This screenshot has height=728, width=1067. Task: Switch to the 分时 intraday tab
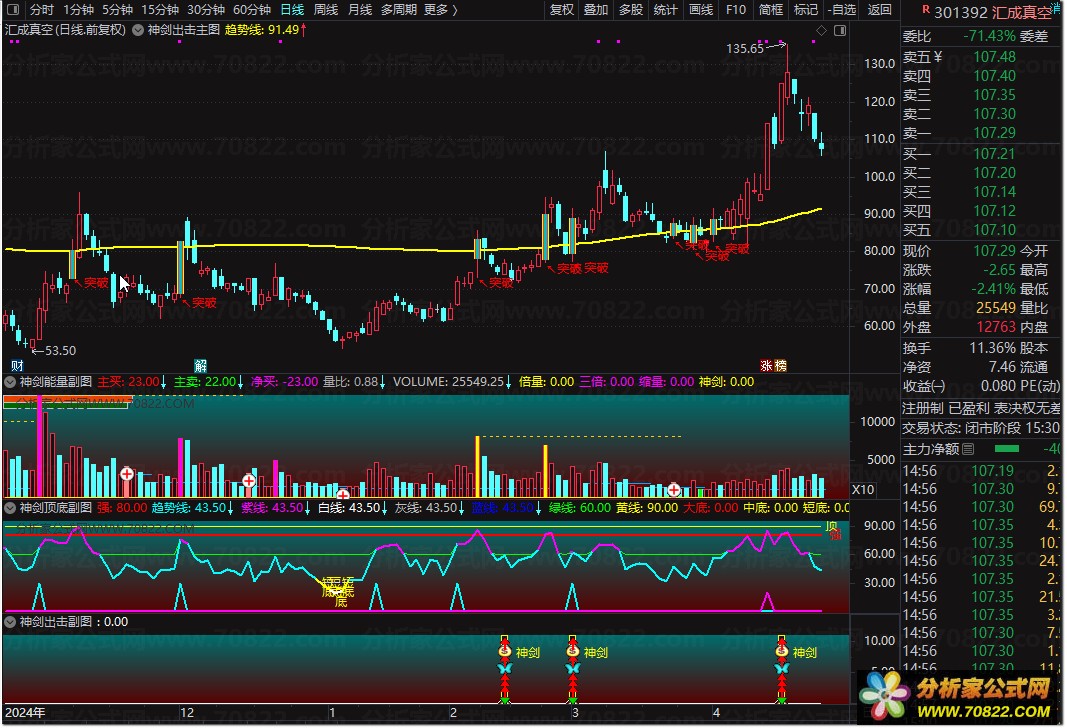coord(42,10)
